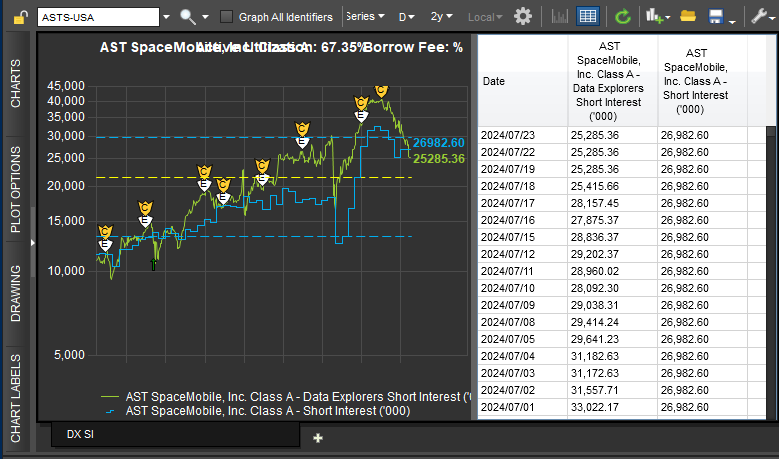Viewport: 779px width, 459px height.
Task: Click the green up-arrow marker on chart
Action: [x=154, y=264]
